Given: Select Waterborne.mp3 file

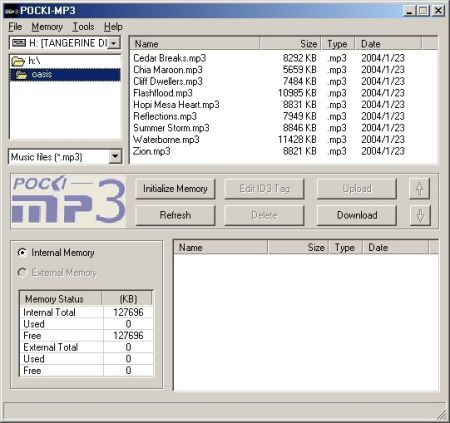Looking at the screenshot, I should (166, 140).
